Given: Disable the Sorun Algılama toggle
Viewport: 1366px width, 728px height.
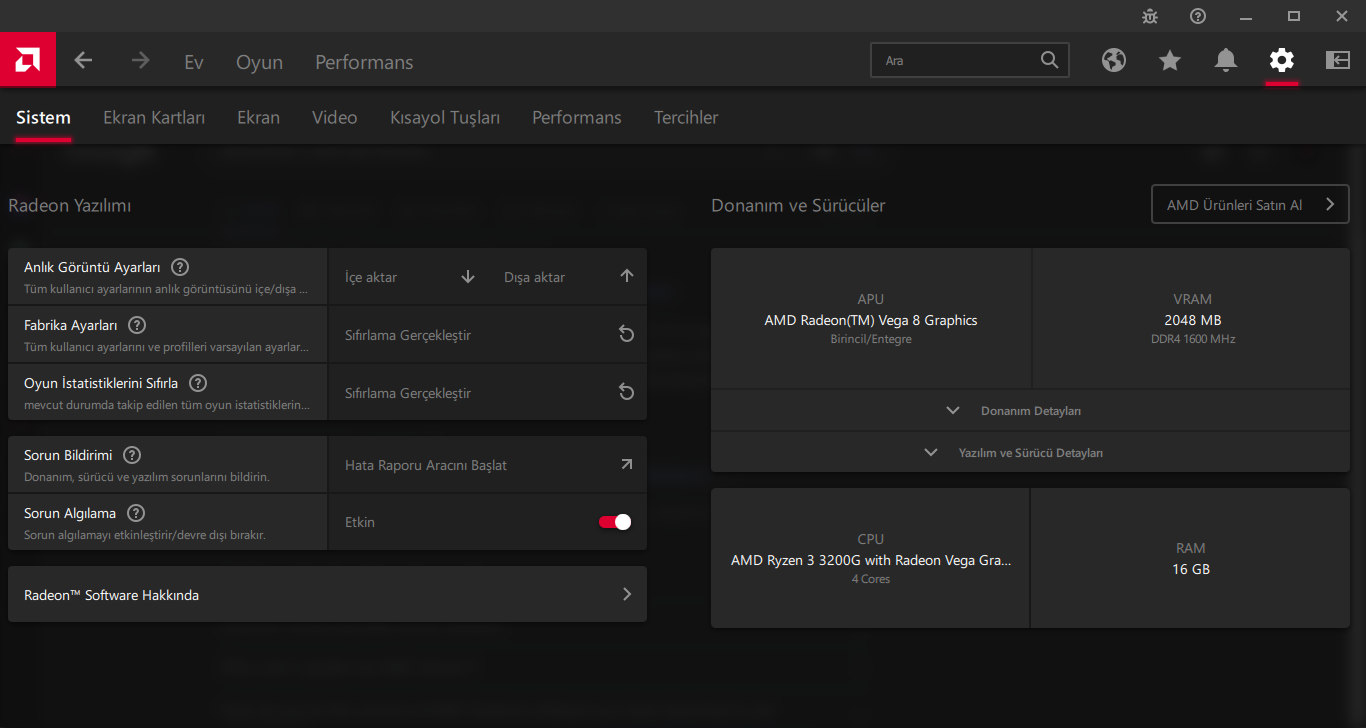Looking at the screenshot, I should pos(615,522).
